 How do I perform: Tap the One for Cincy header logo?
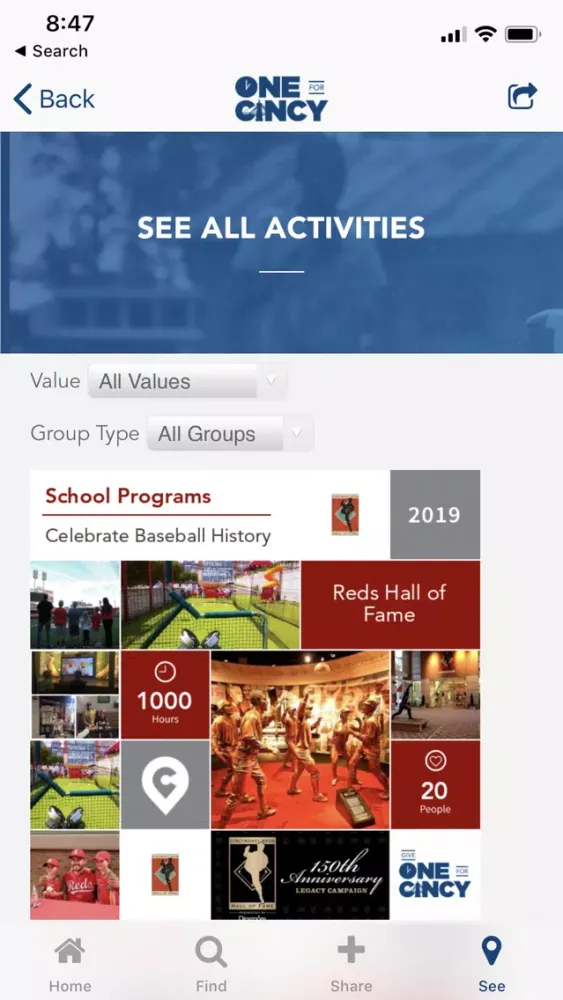point(281,99)
